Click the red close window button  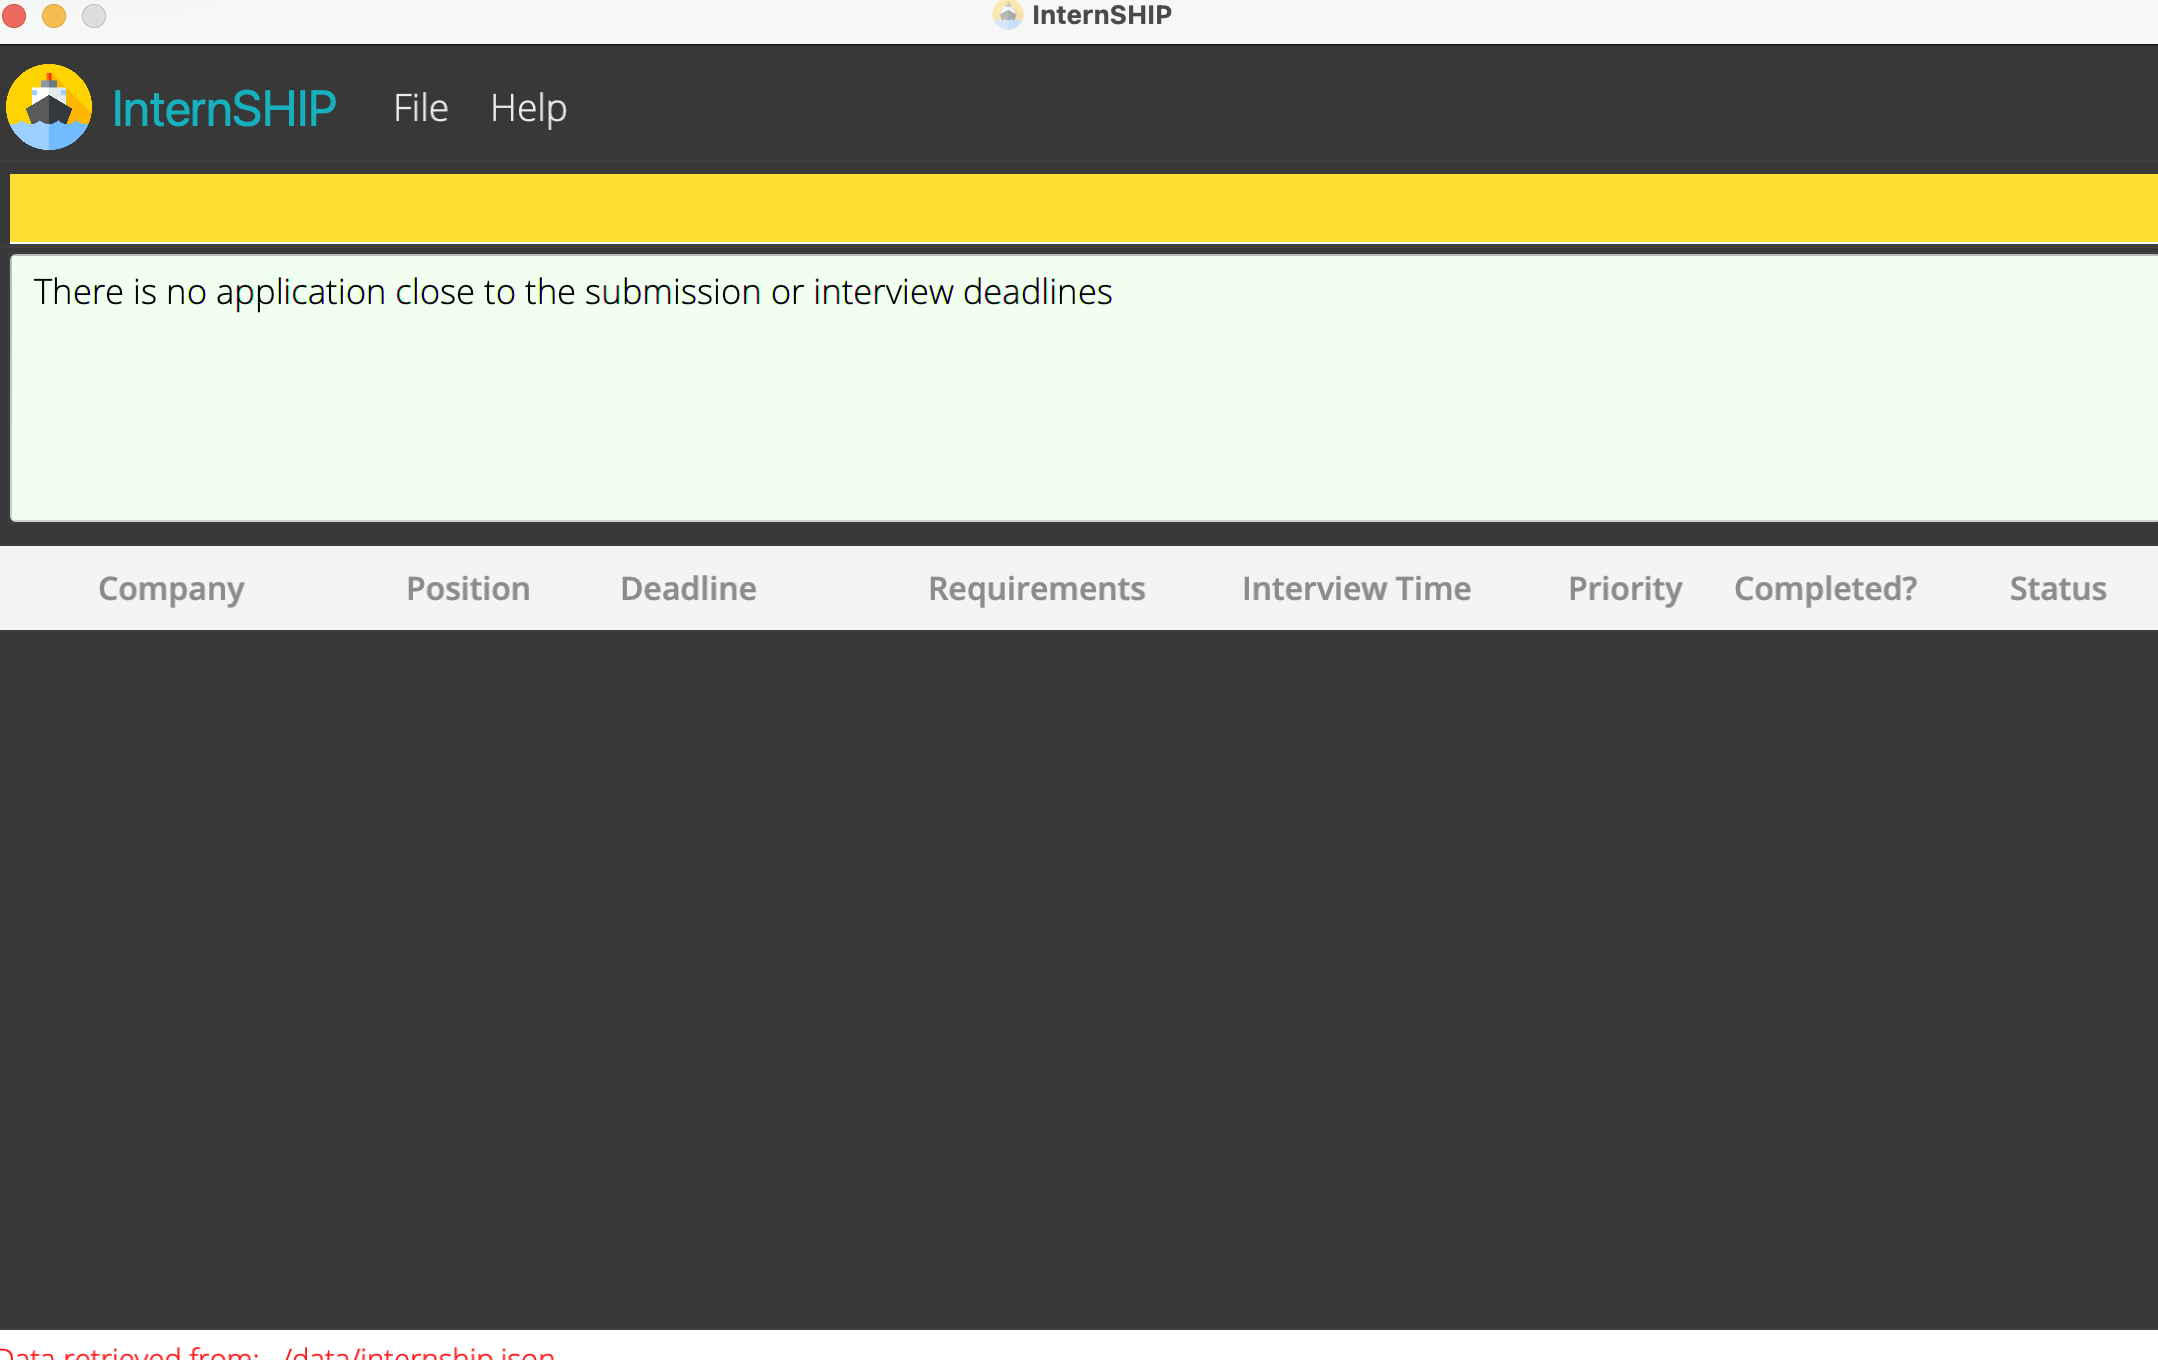coord(14,15)
